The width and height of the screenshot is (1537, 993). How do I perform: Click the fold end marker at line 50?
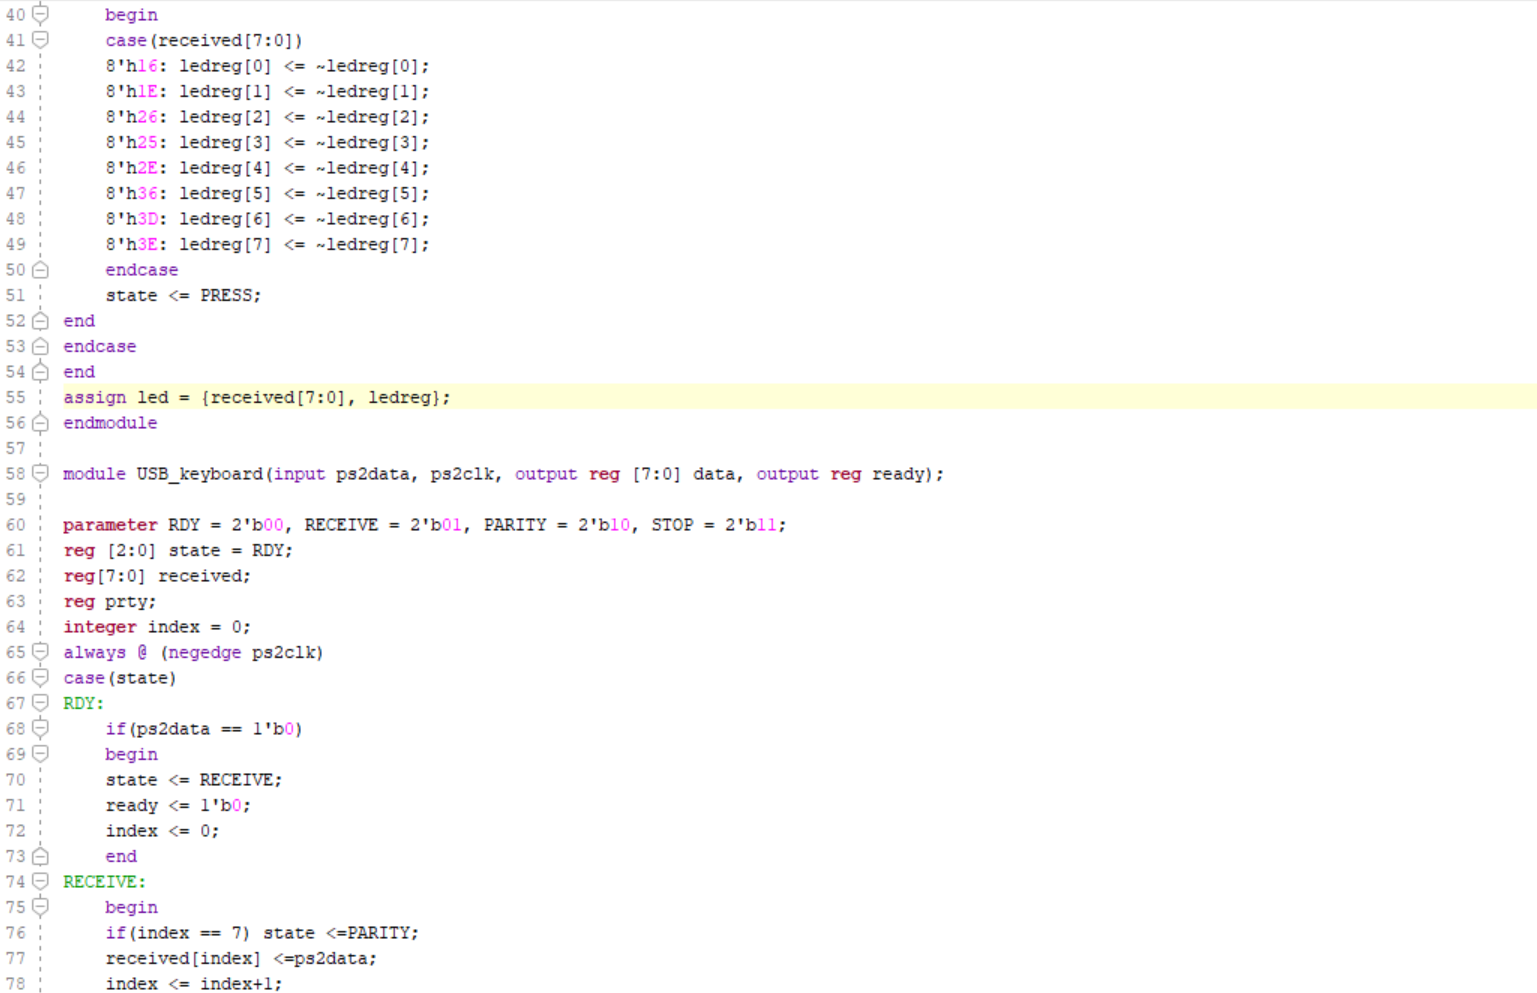coord(40,270)
